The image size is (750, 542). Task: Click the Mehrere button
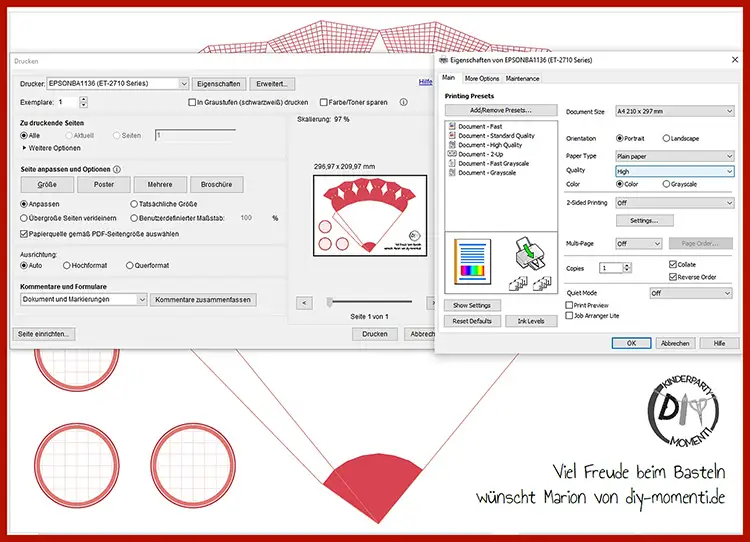pyautogui.click(x=160, y=185)
